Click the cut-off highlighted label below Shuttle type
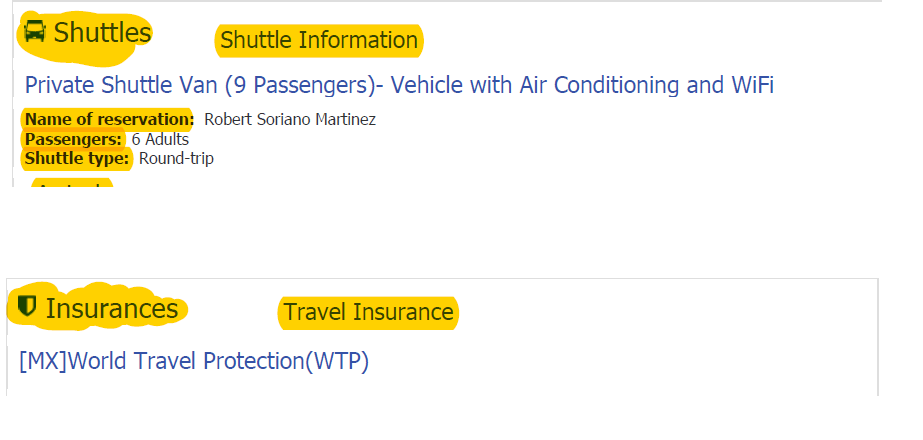Image resolution: width=923 pixels, height=440 pixels. click(70, 184)
